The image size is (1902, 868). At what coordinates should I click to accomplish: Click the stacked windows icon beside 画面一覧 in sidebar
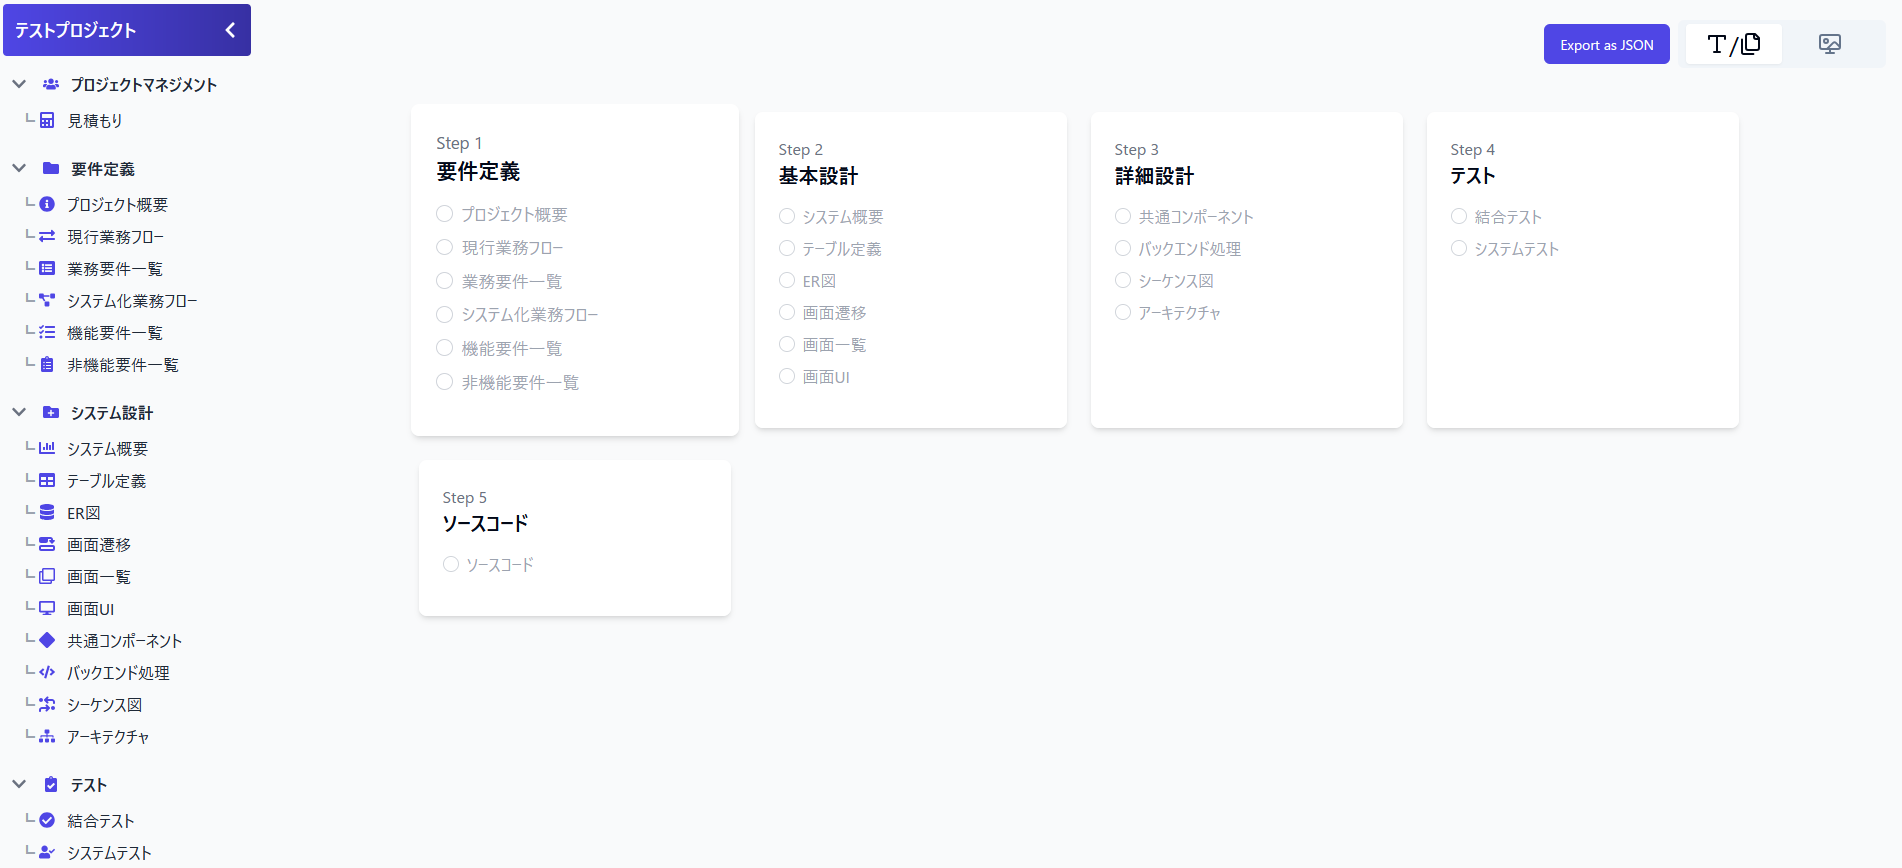coord(47,576)
